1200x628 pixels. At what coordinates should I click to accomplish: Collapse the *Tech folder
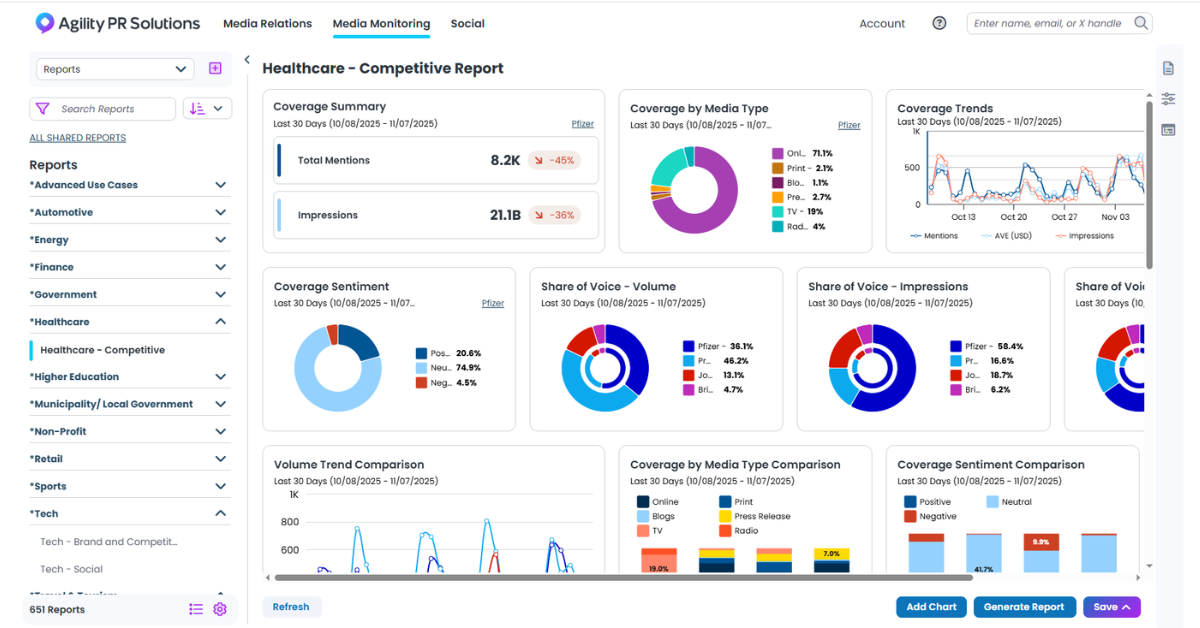coord(130,514)
